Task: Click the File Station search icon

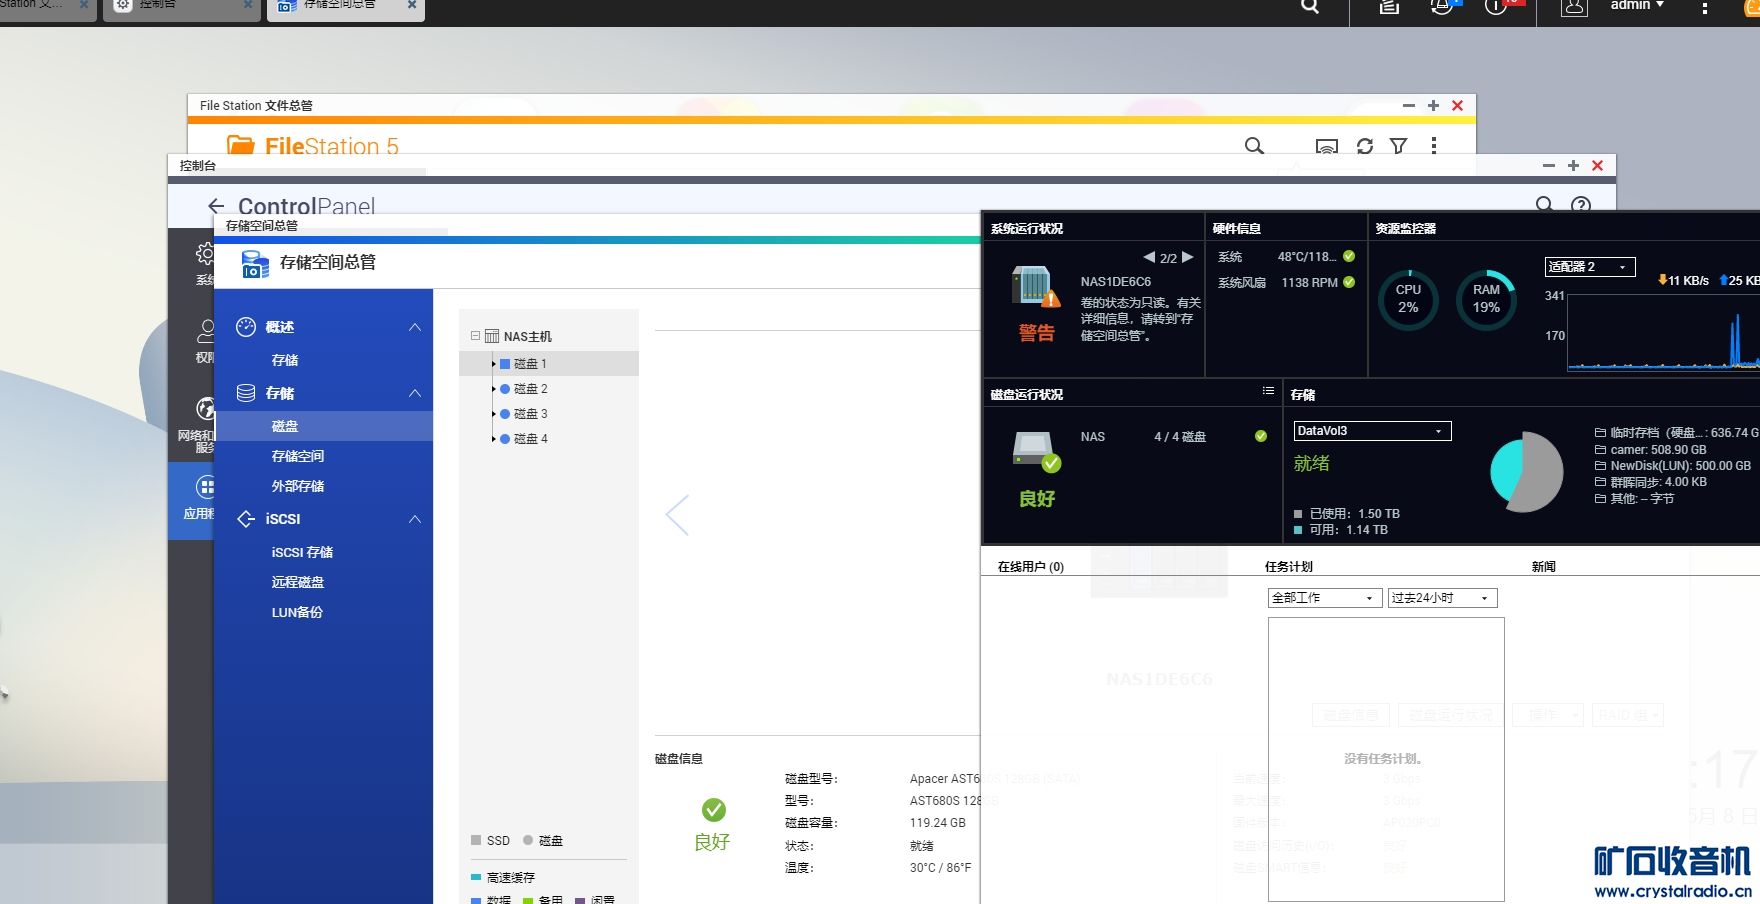Action: [x=1253, y=146]
